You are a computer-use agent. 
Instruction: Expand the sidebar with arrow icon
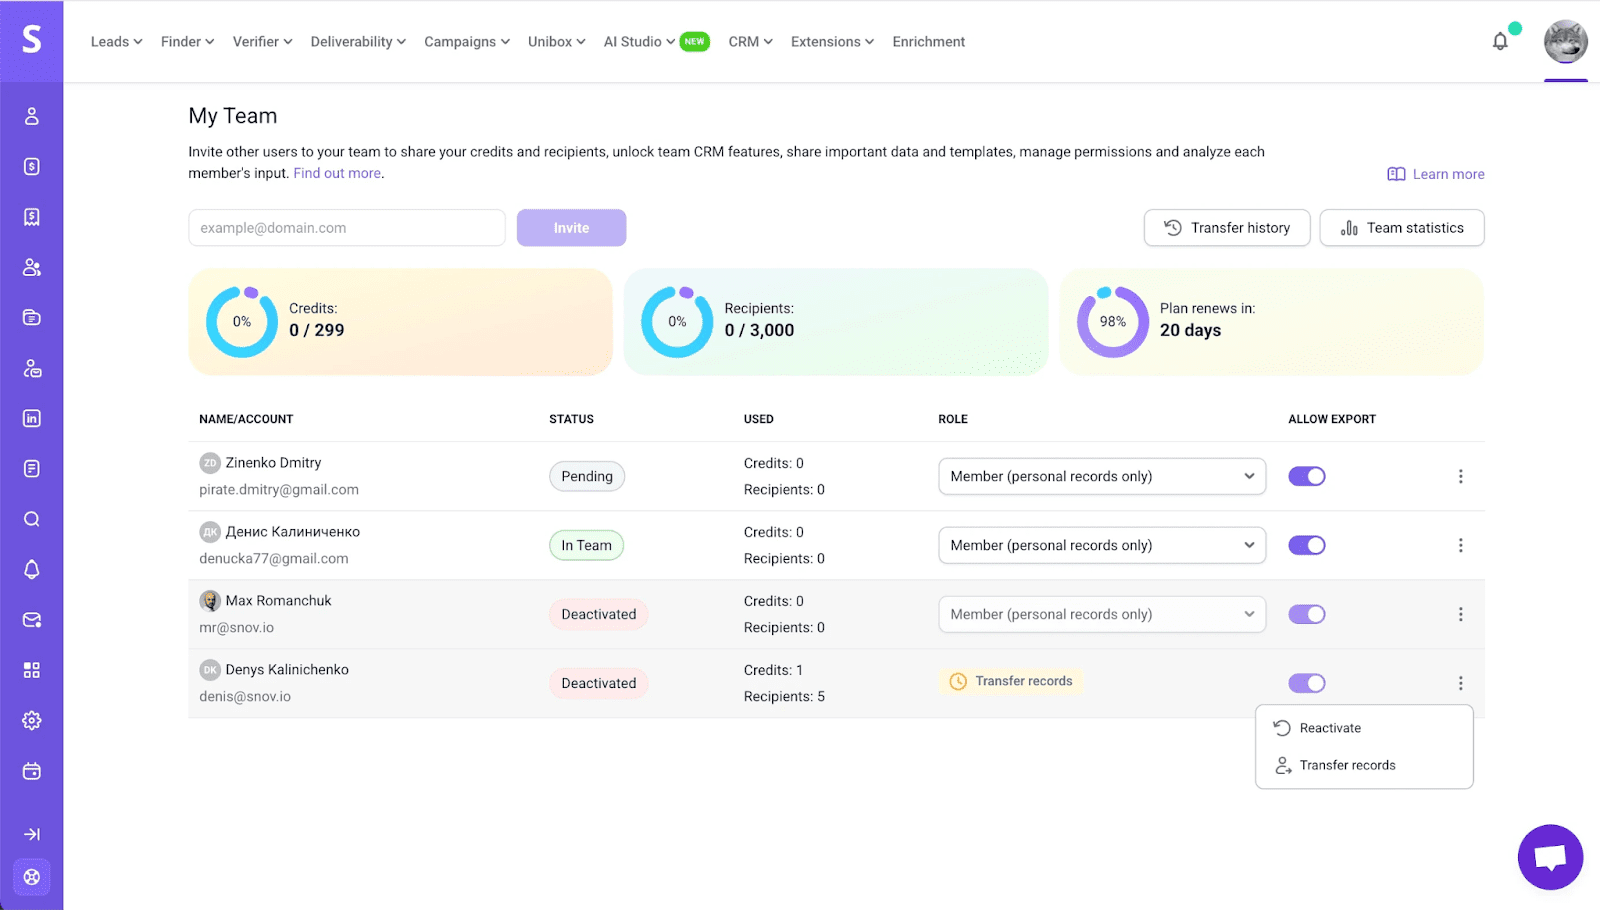32,834
